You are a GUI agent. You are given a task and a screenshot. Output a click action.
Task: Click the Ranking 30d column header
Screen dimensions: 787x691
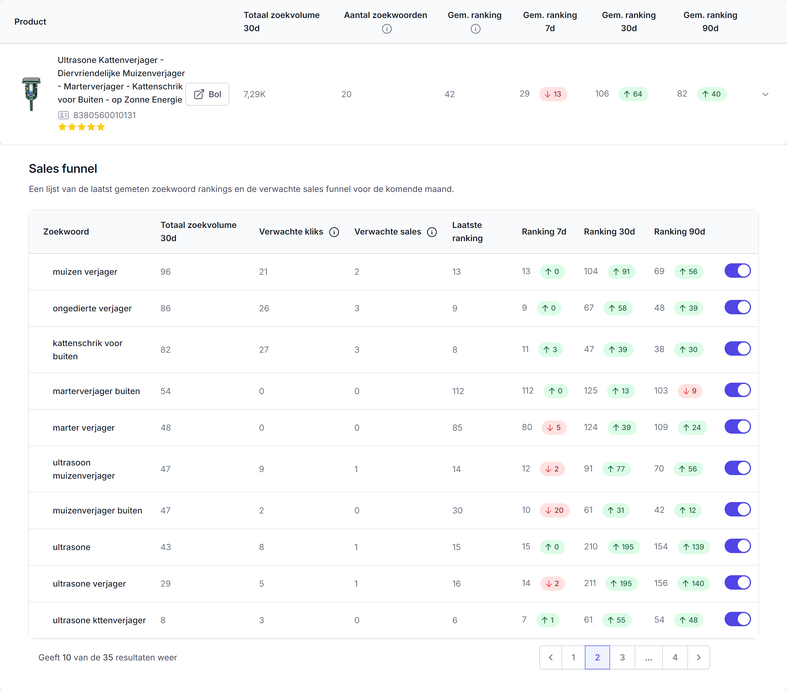pyautogui.click(x=609, y=232)
